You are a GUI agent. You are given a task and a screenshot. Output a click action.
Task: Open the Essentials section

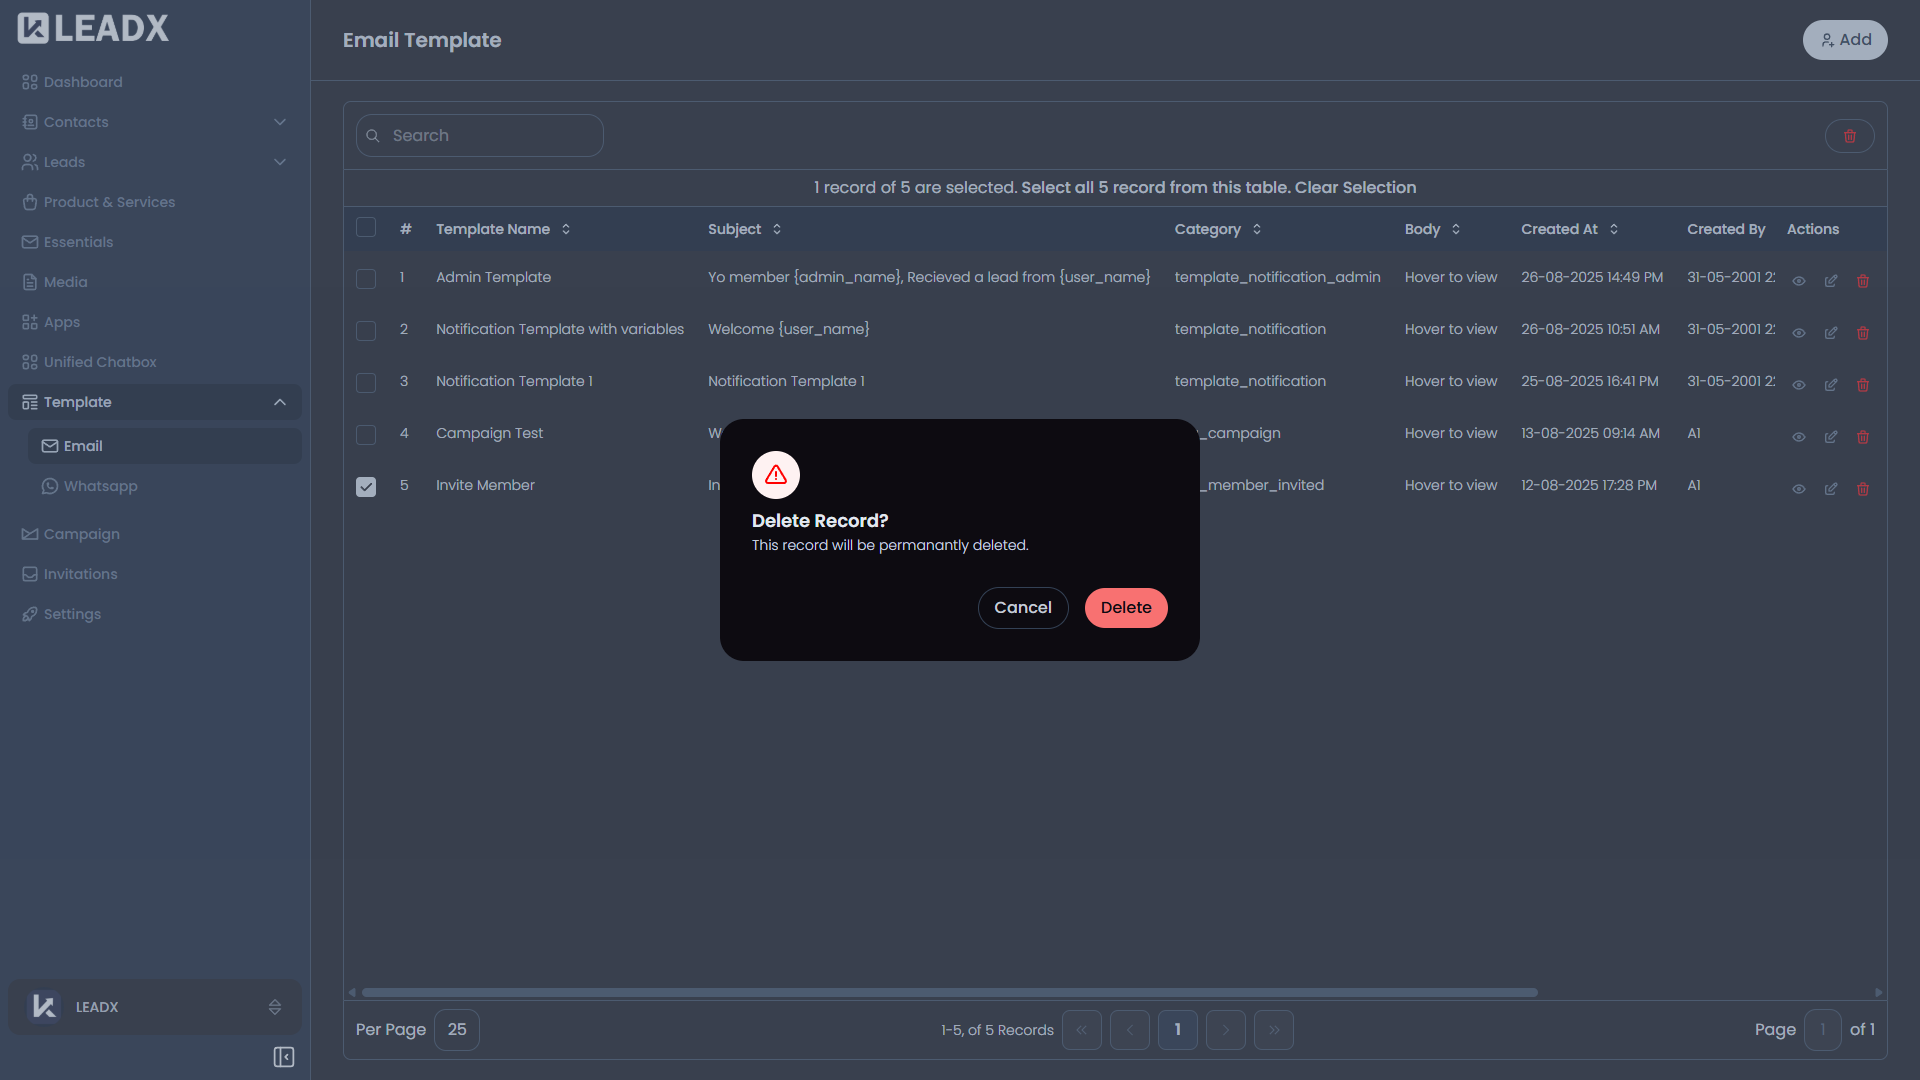tap(78, 241)
